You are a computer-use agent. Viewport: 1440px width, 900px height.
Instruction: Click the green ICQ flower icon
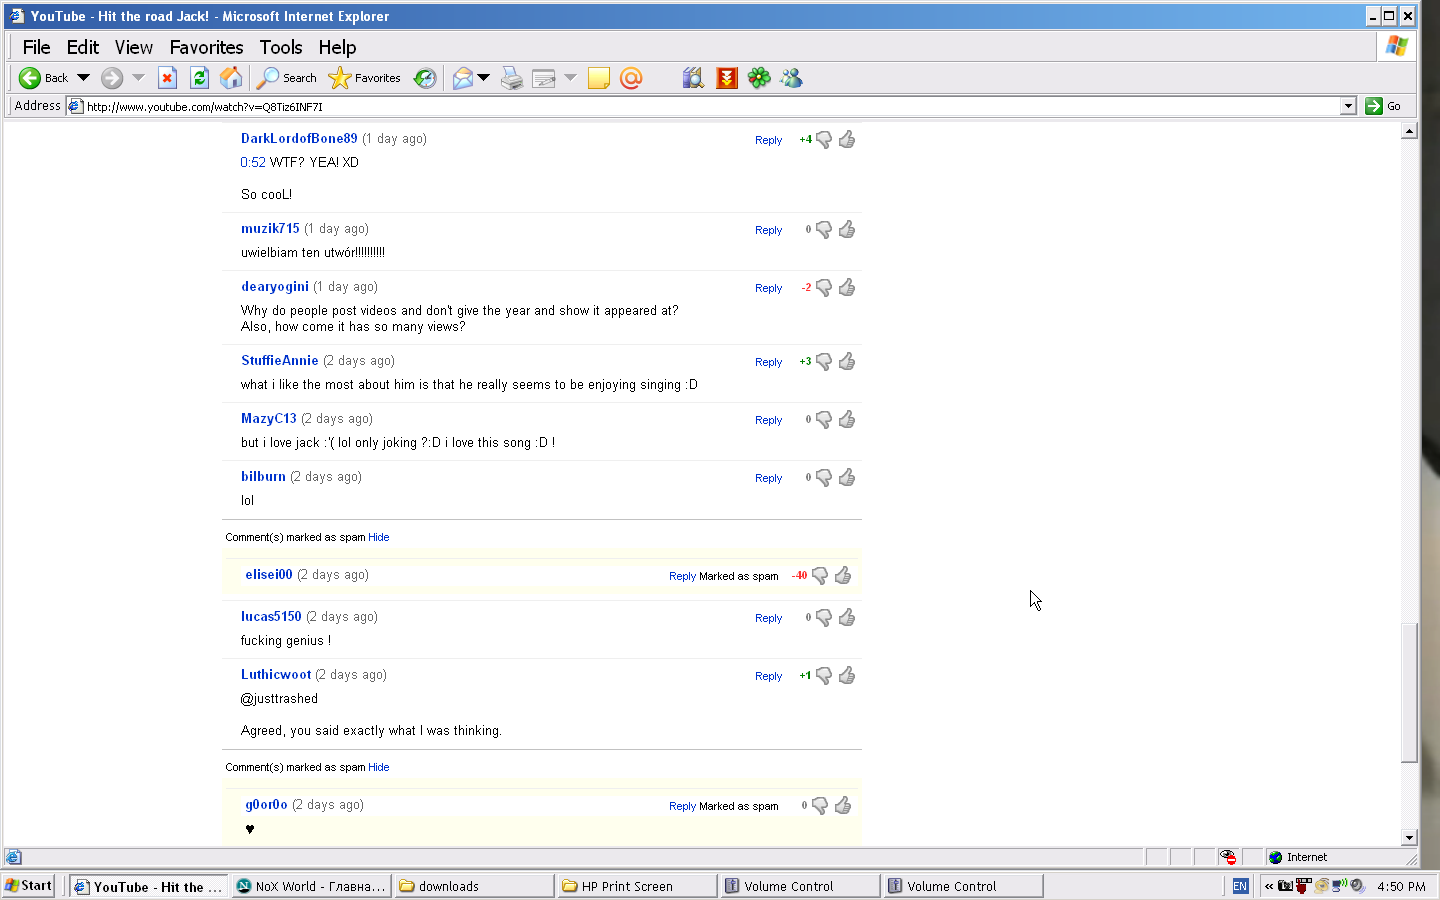click(759, 78)
